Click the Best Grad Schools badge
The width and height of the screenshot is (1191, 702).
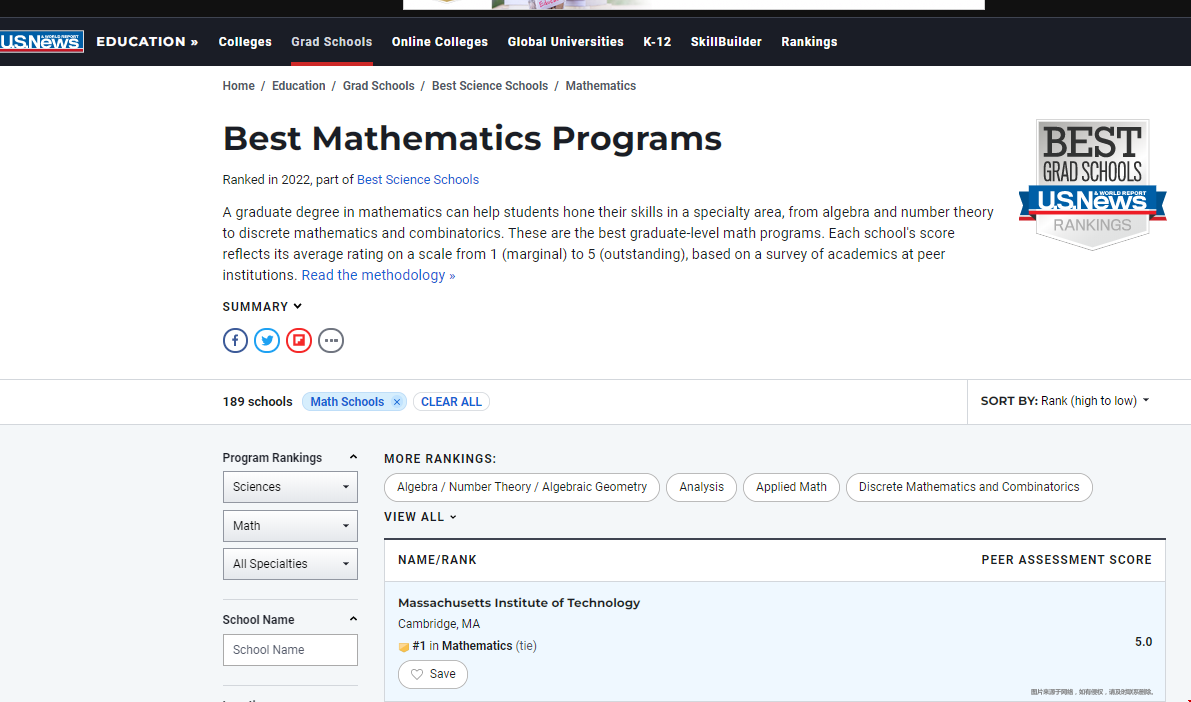(x=1092, y=185)
